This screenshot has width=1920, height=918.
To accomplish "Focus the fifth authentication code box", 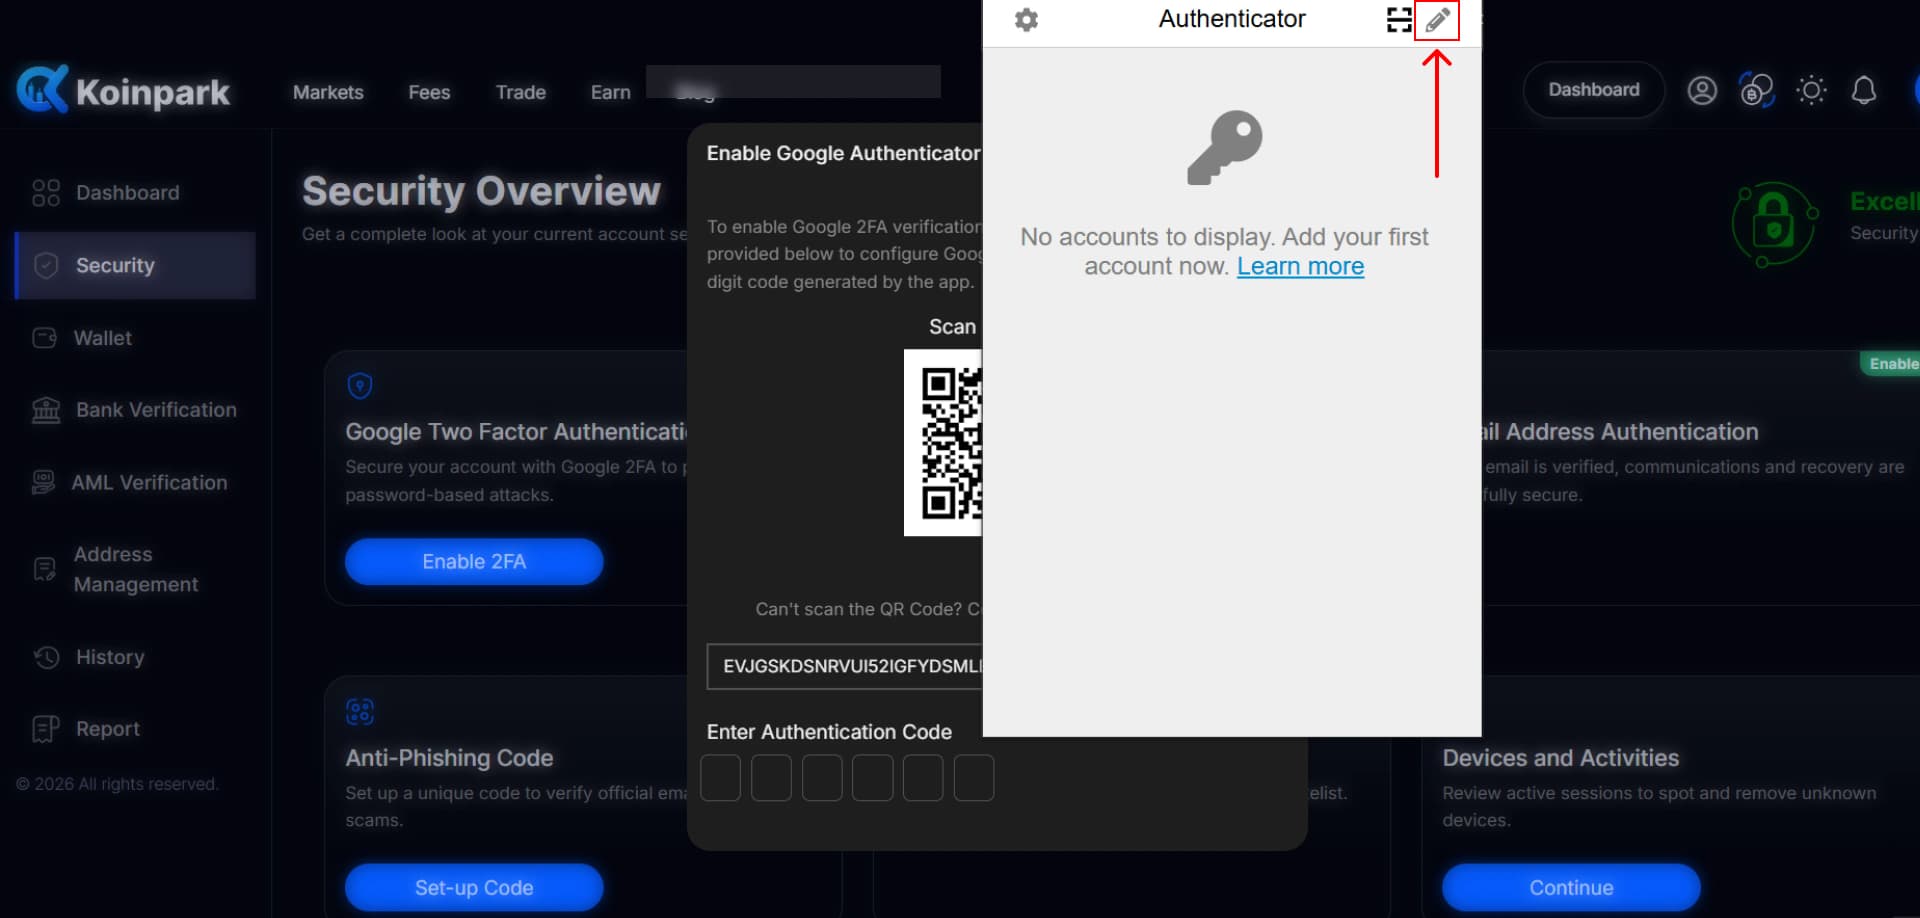I will click(x=923, y=778).
